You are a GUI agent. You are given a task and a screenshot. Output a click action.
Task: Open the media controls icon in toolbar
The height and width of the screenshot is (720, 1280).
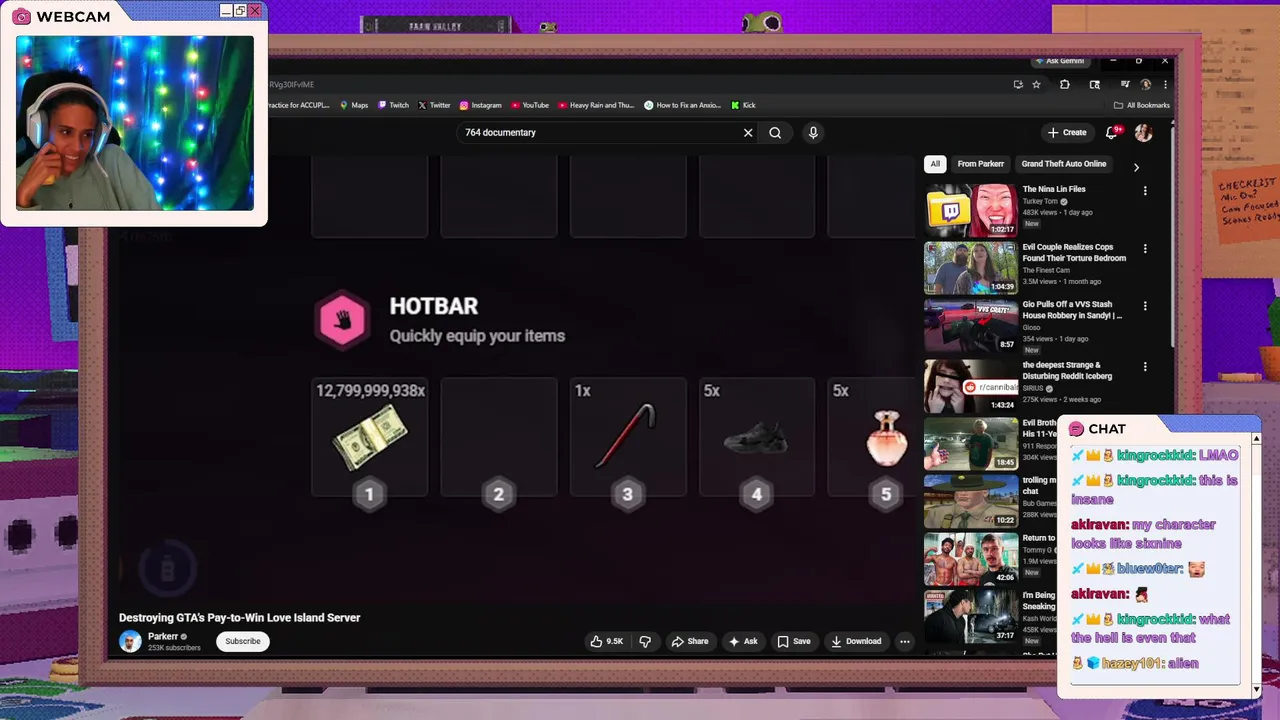(x=1125, y=85)
